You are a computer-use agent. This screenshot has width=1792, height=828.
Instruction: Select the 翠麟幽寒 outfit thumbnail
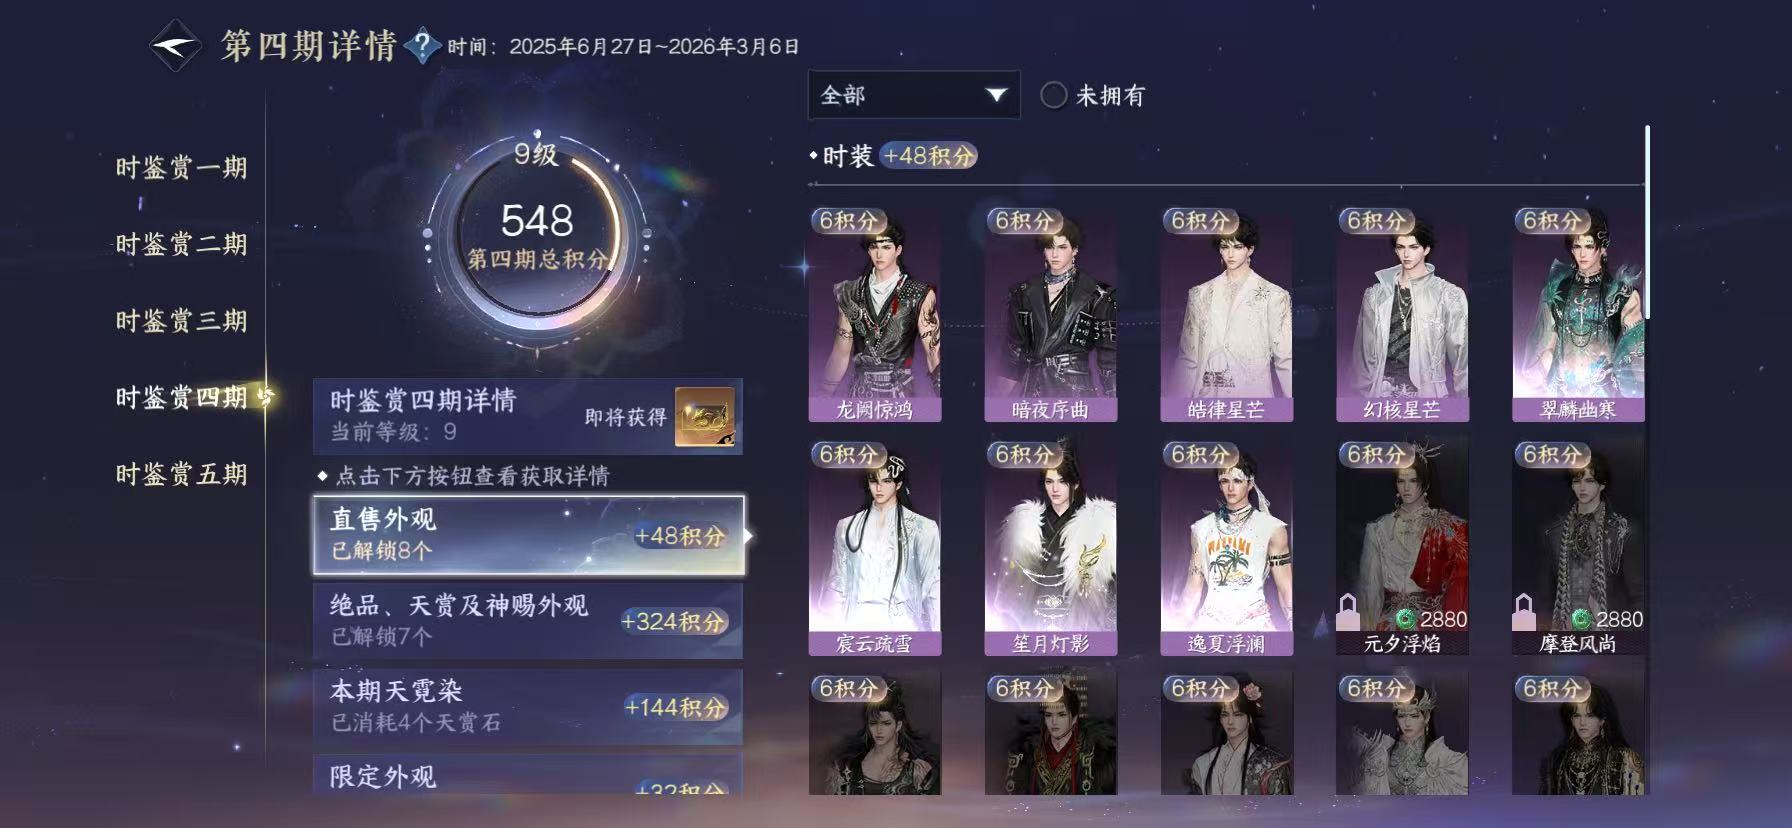click(x=1578, y=315)
